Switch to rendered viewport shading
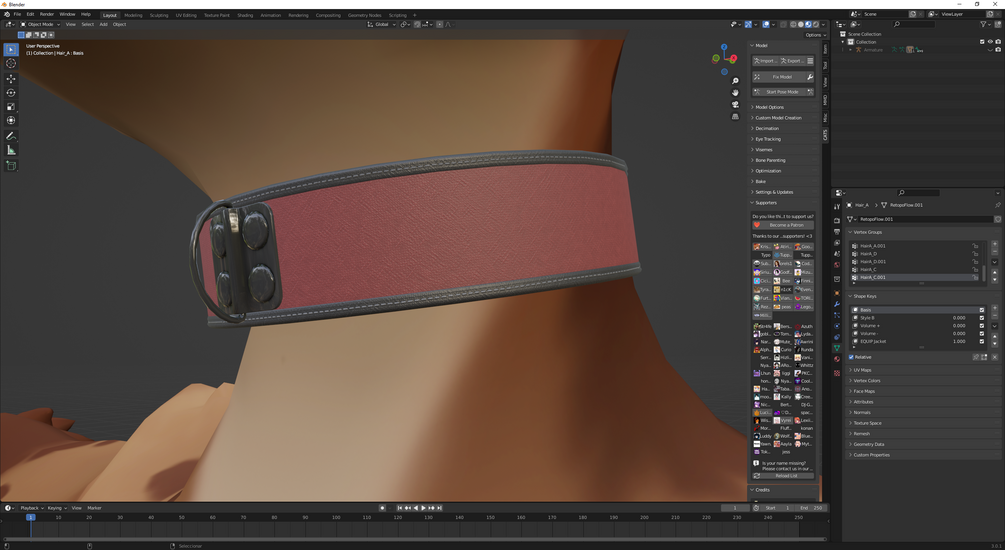1005x550 pixels. pyautogui.click(x=816, y=24)
